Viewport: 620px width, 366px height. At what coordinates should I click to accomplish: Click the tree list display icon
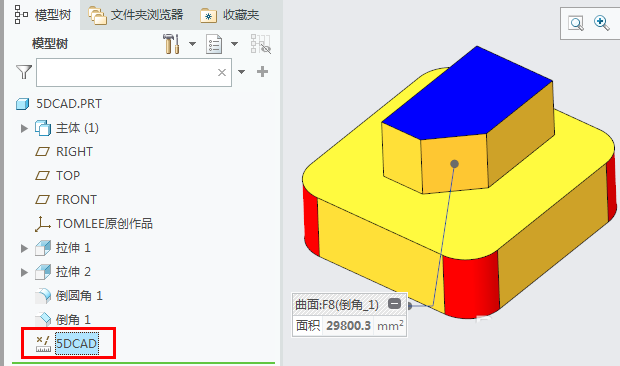[x=214, y=44]
